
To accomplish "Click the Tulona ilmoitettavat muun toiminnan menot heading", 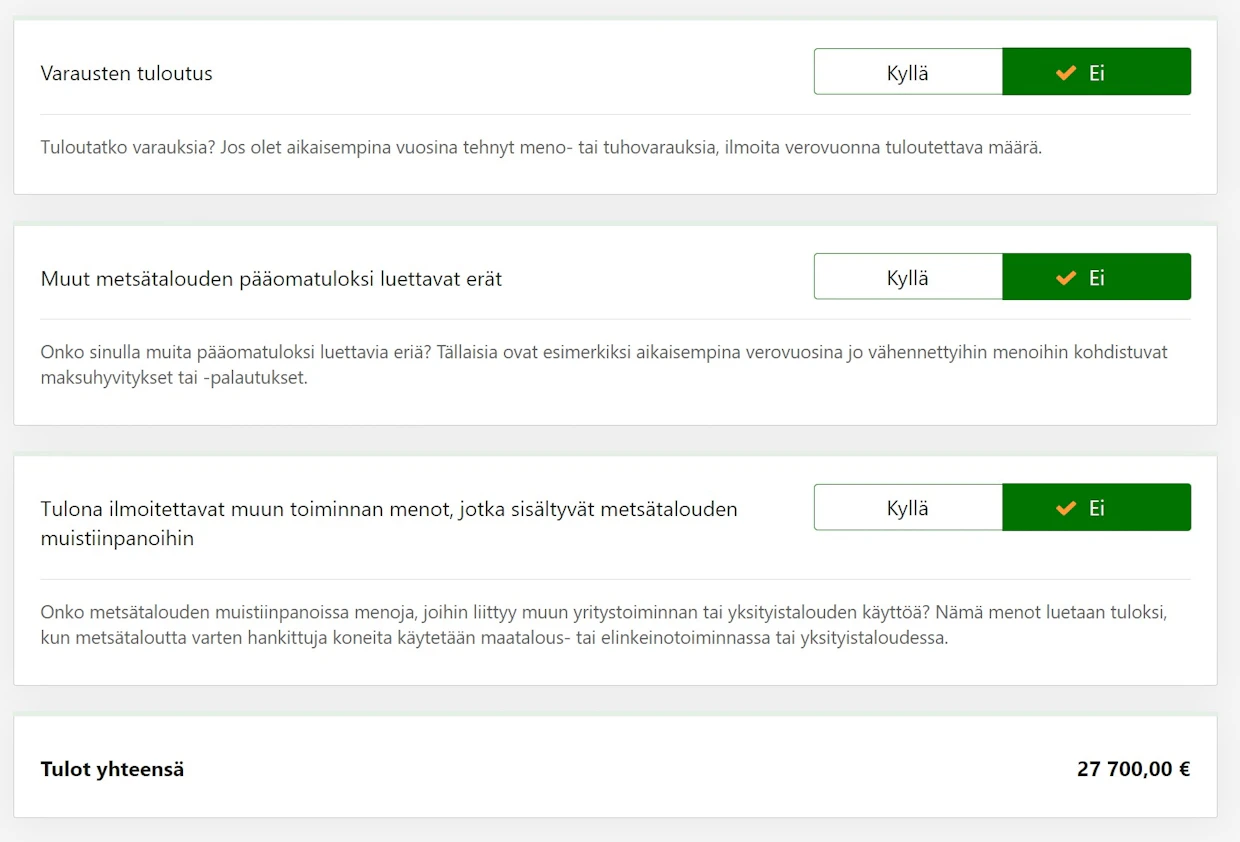I will [389, 523].
